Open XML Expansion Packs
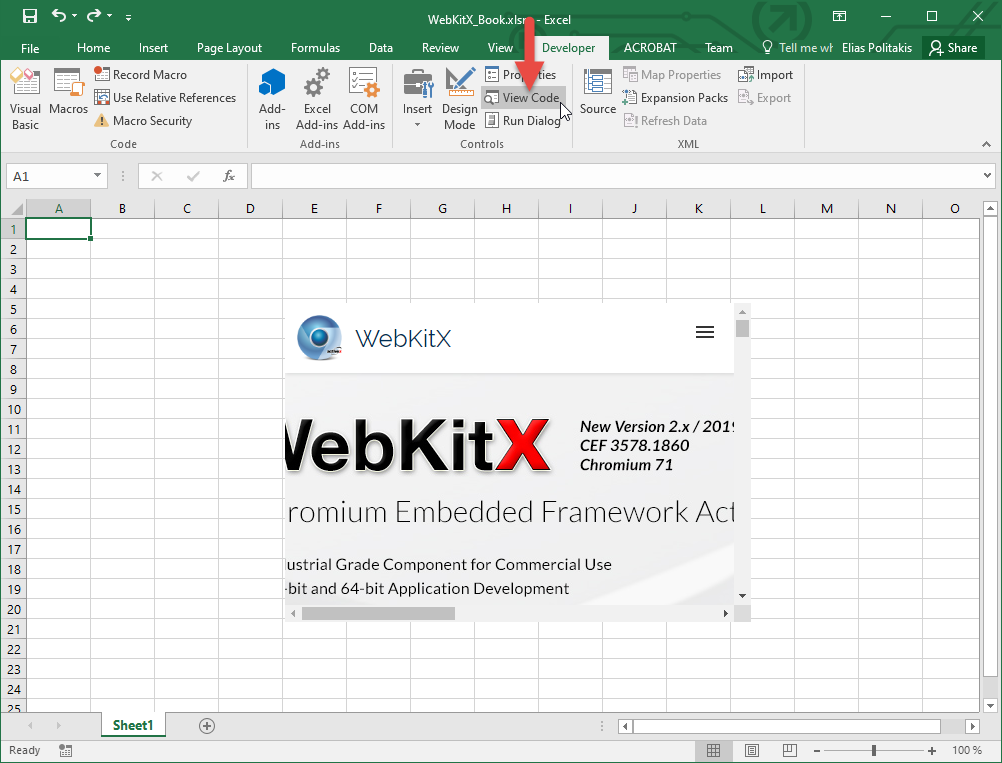Screen dimensions: 1002x763 [675, 98]
